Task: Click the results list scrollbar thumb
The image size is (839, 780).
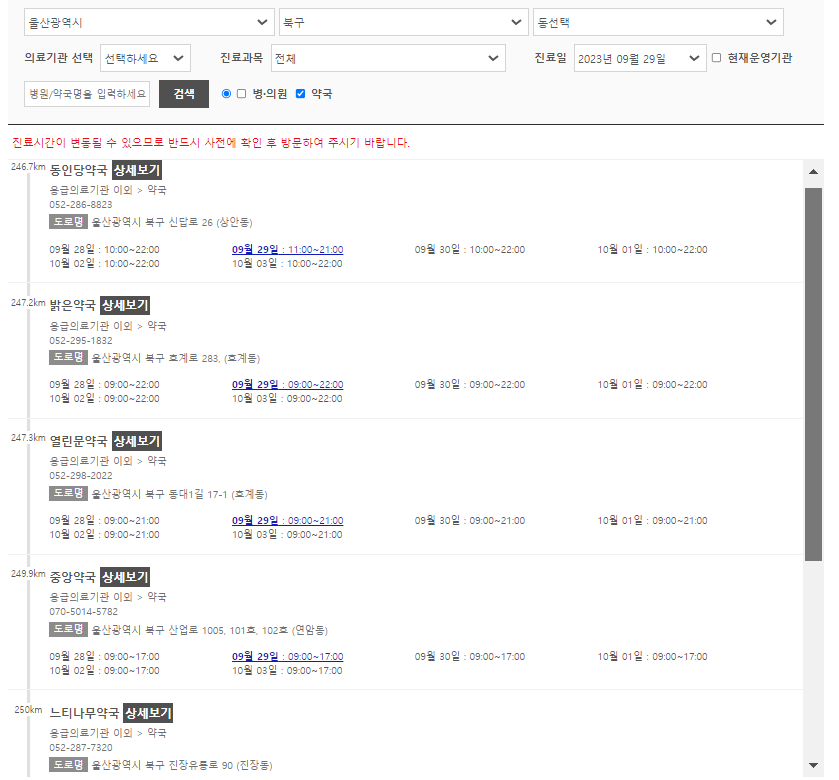Action: [x=813, y=374]
